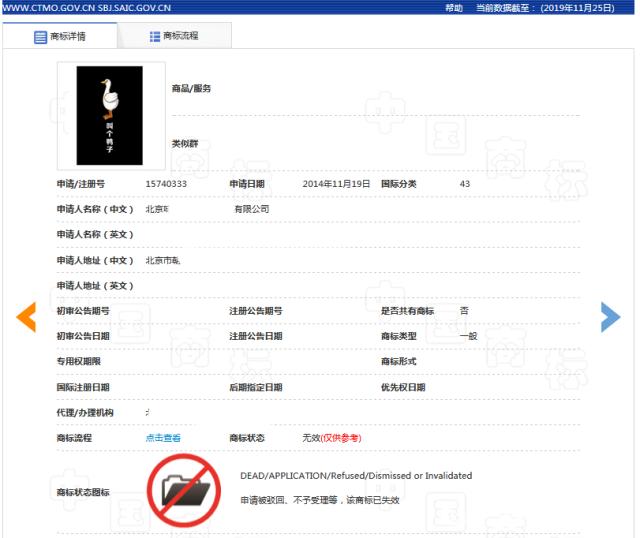Click the 专用权期限 label
This screenshot has height=538, width=640.
tap(79, 361)
